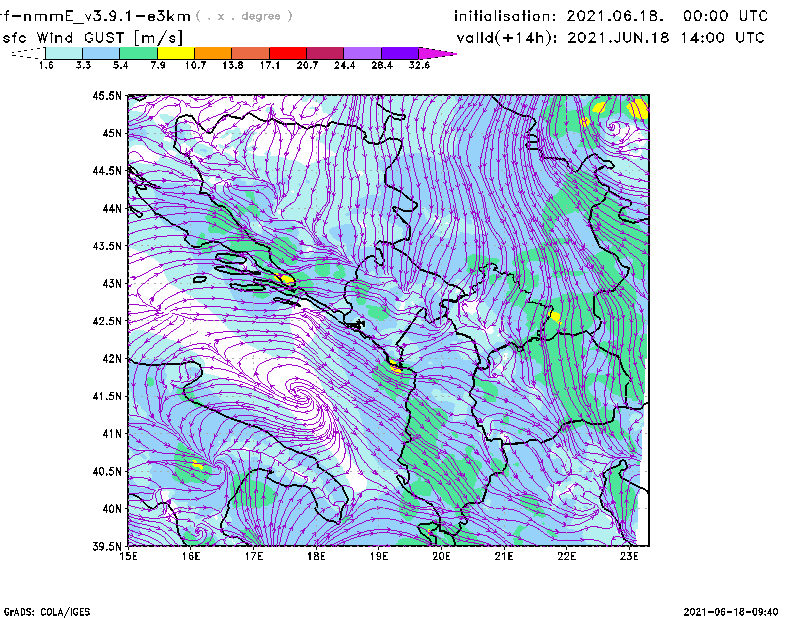Click the '17E' longitude label
The width and height of the screenshot is (800, 618).
(x=254, y=556)
